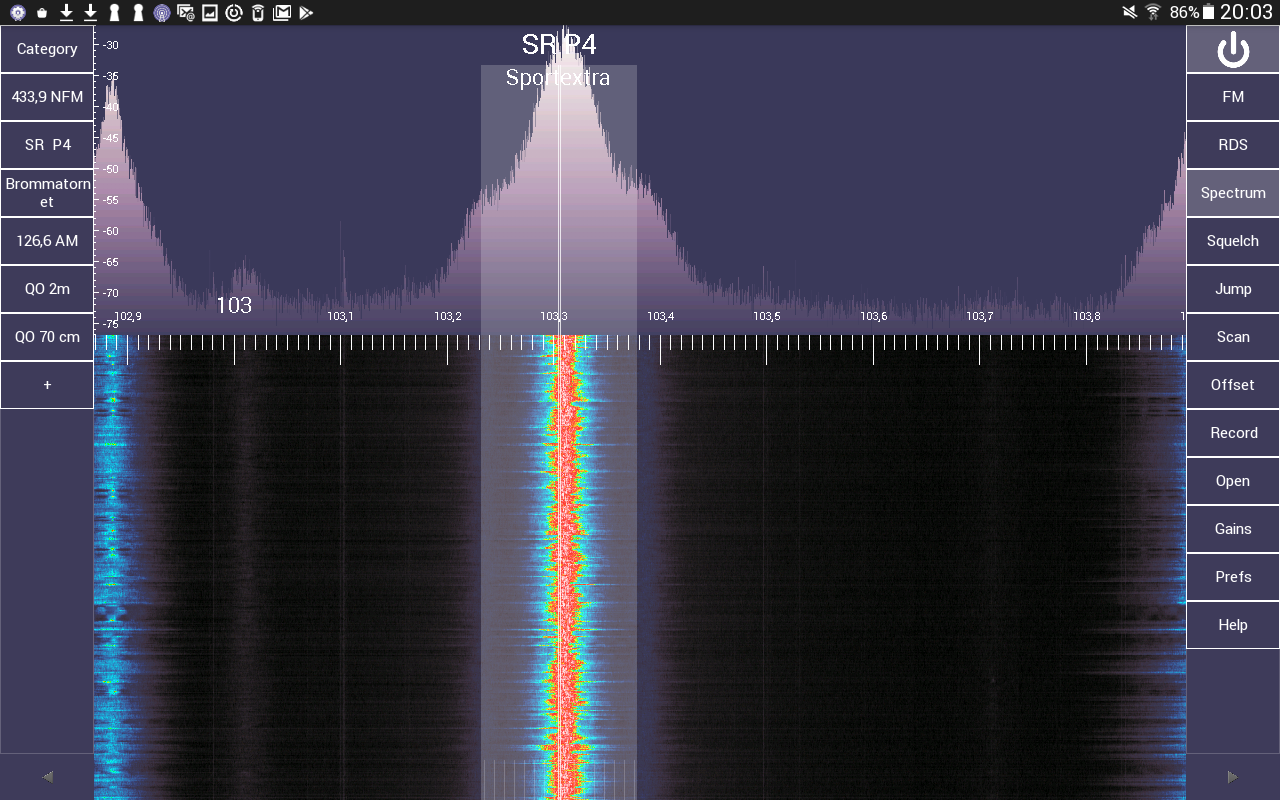Viewport: 1280px width, 800px height.
Task: Open the Prefs menu
Action: (x=1233, y=577)
